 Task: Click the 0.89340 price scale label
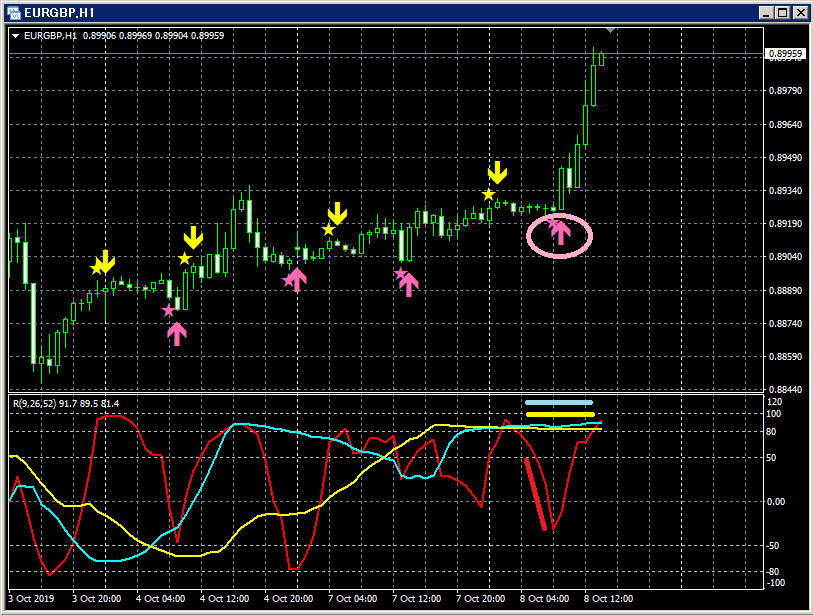[x=785, y=191]
